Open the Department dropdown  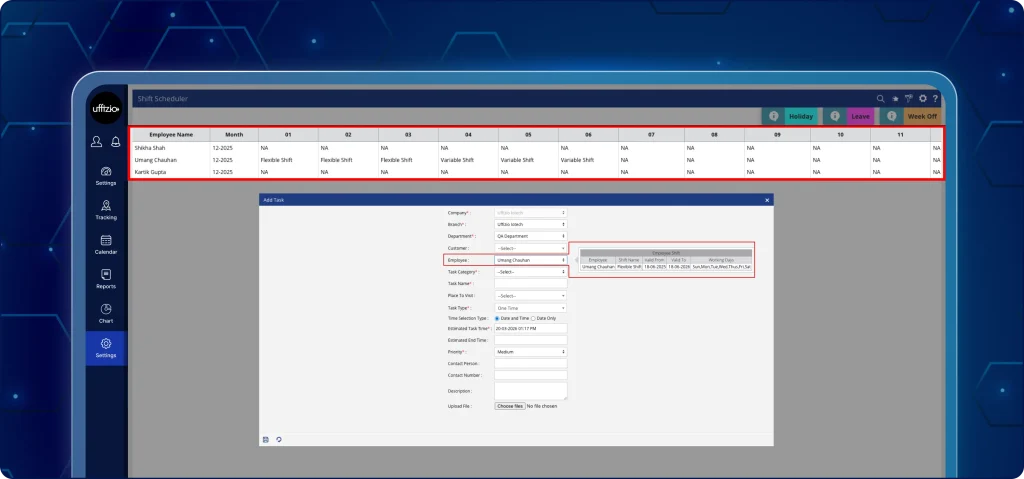531,236
